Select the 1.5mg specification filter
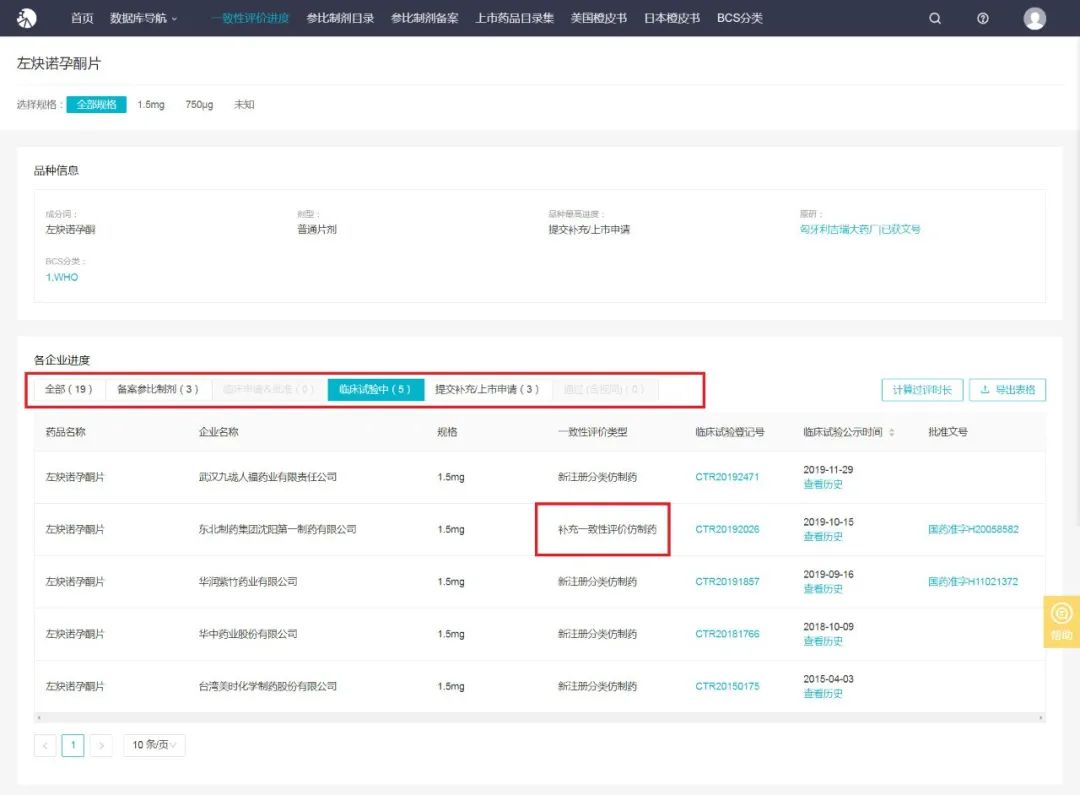This screenshot has width=1080, height=795. pyautogui.click(x=151, y=105)
